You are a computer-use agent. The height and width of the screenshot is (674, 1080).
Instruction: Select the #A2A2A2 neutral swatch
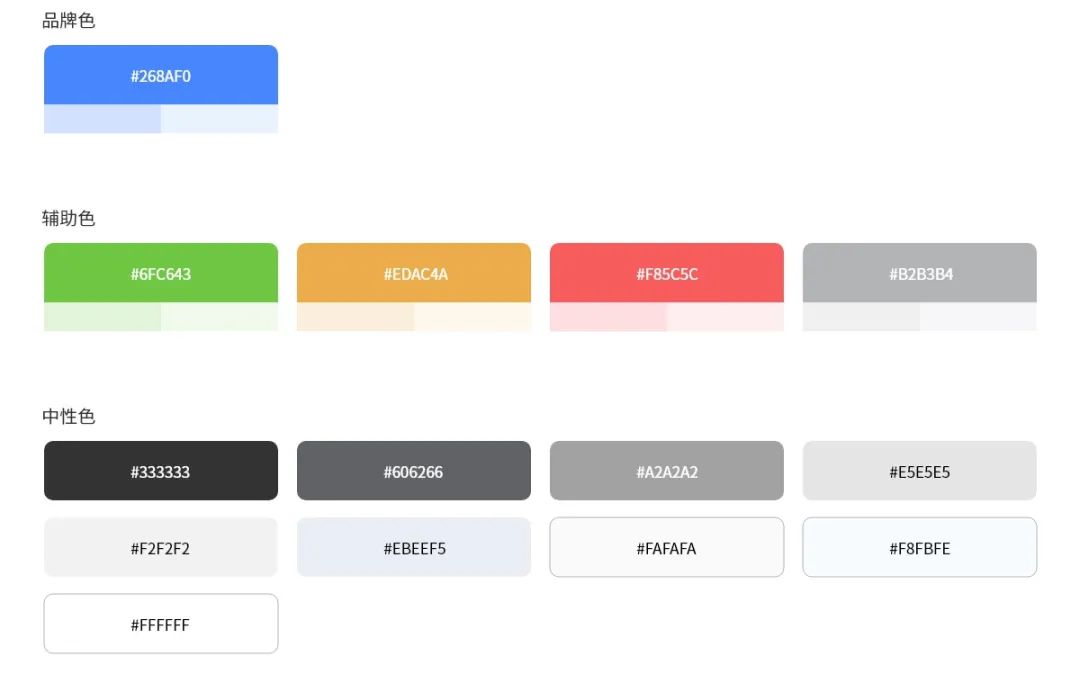667,471
